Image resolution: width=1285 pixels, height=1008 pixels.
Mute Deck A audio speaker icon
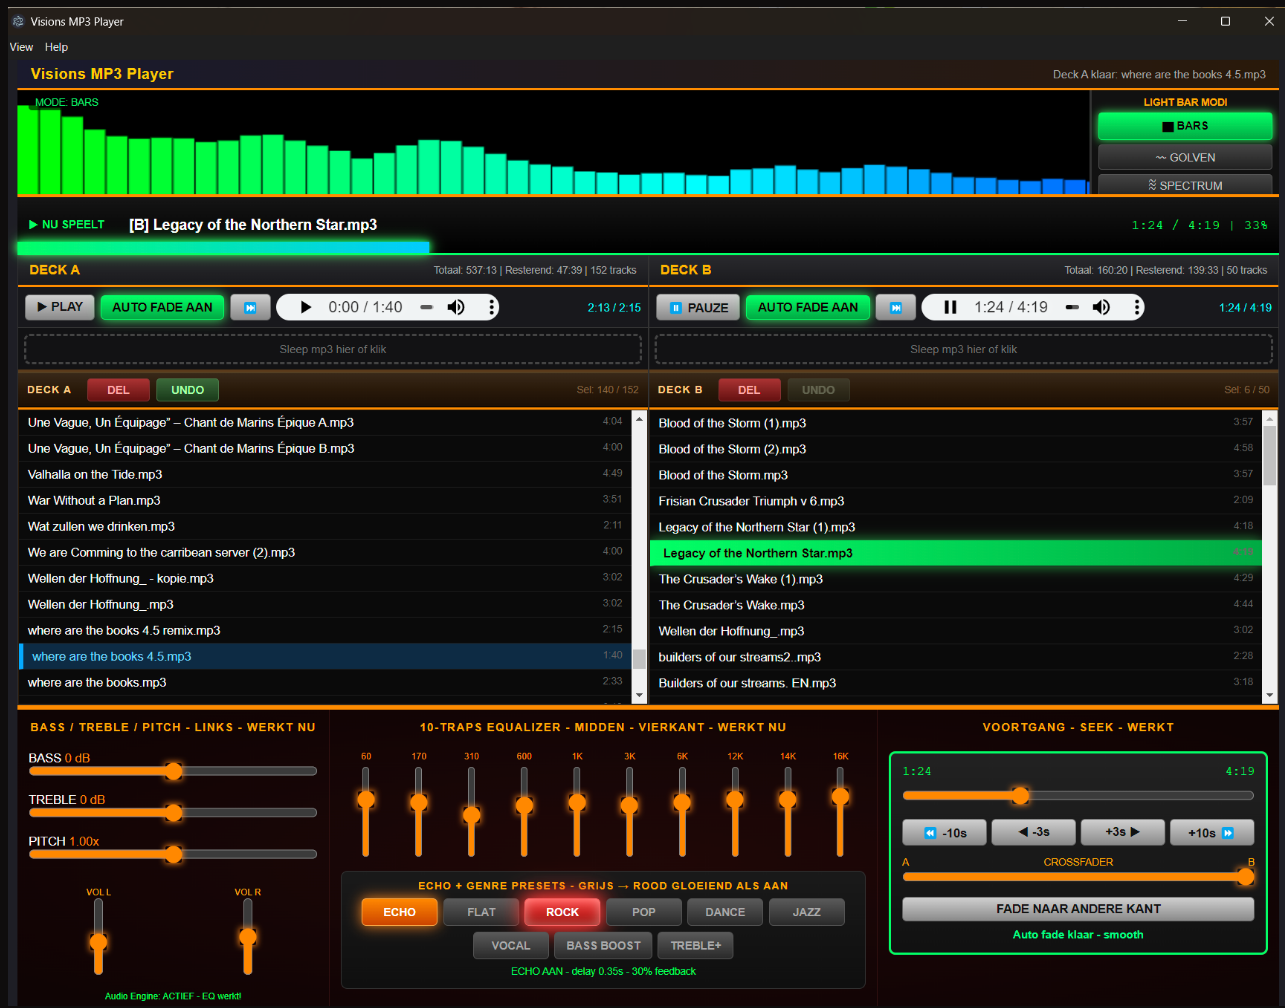click(x=456, y=307)
